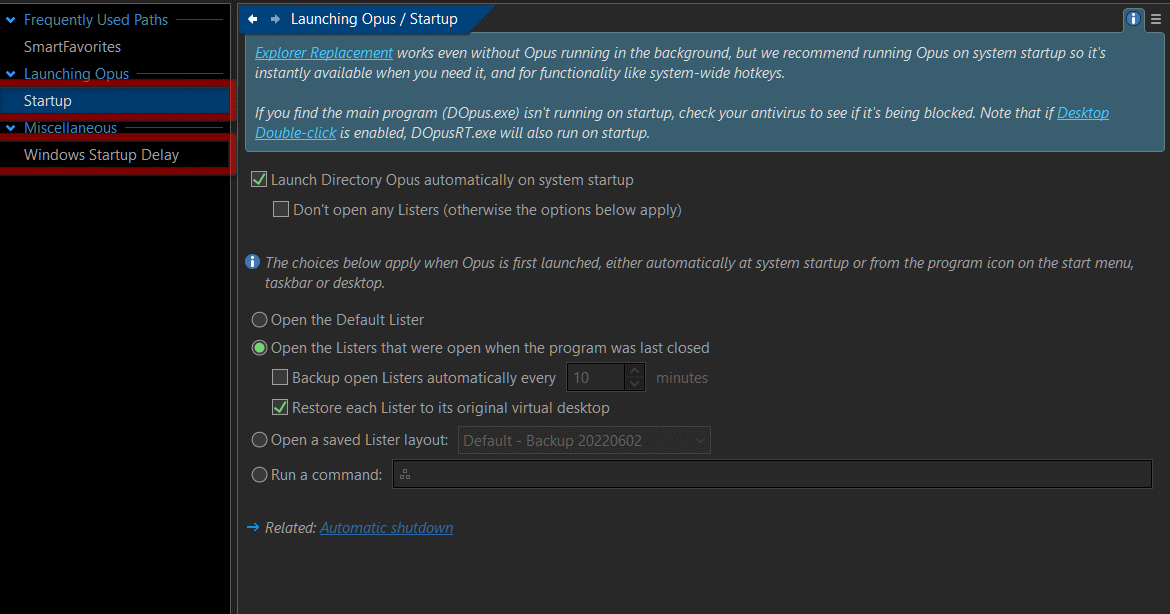Screen dimensions: 1170x614
Task: Click the back arrow navigation icon
Action: pos(253,19)
